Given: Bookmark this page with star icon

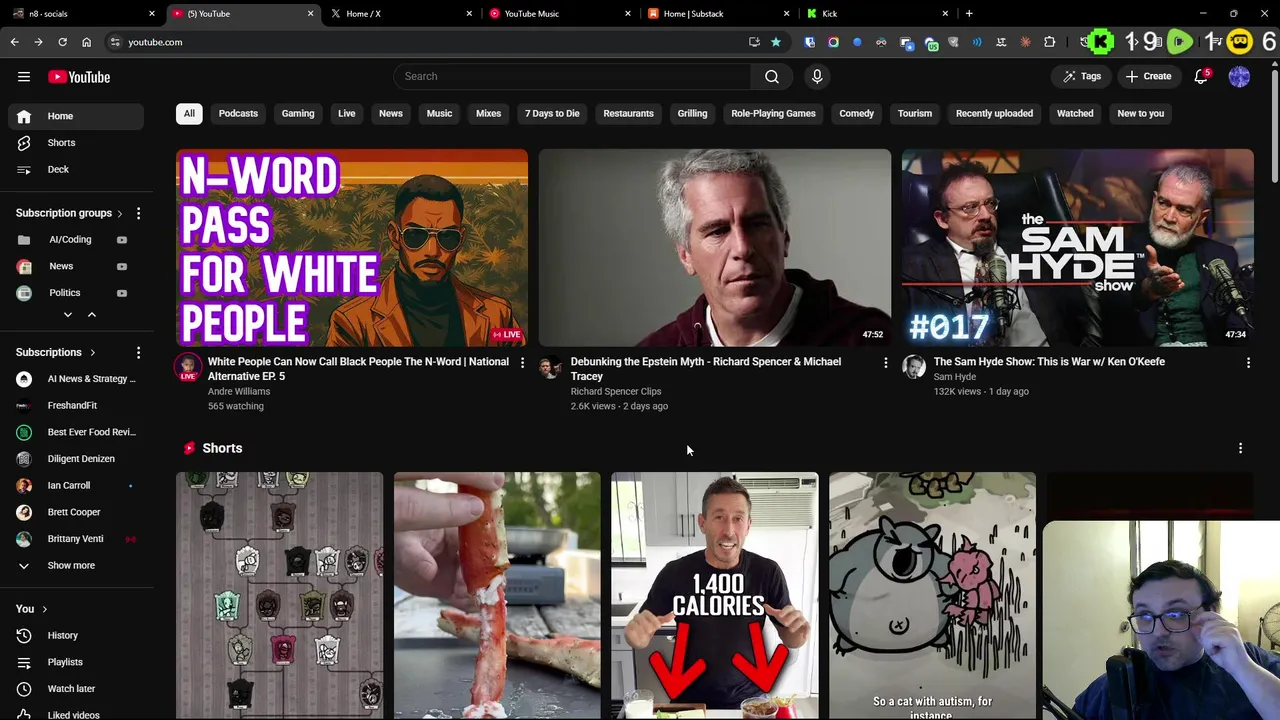Looking at the screenshot, I should tap(776, 42).
